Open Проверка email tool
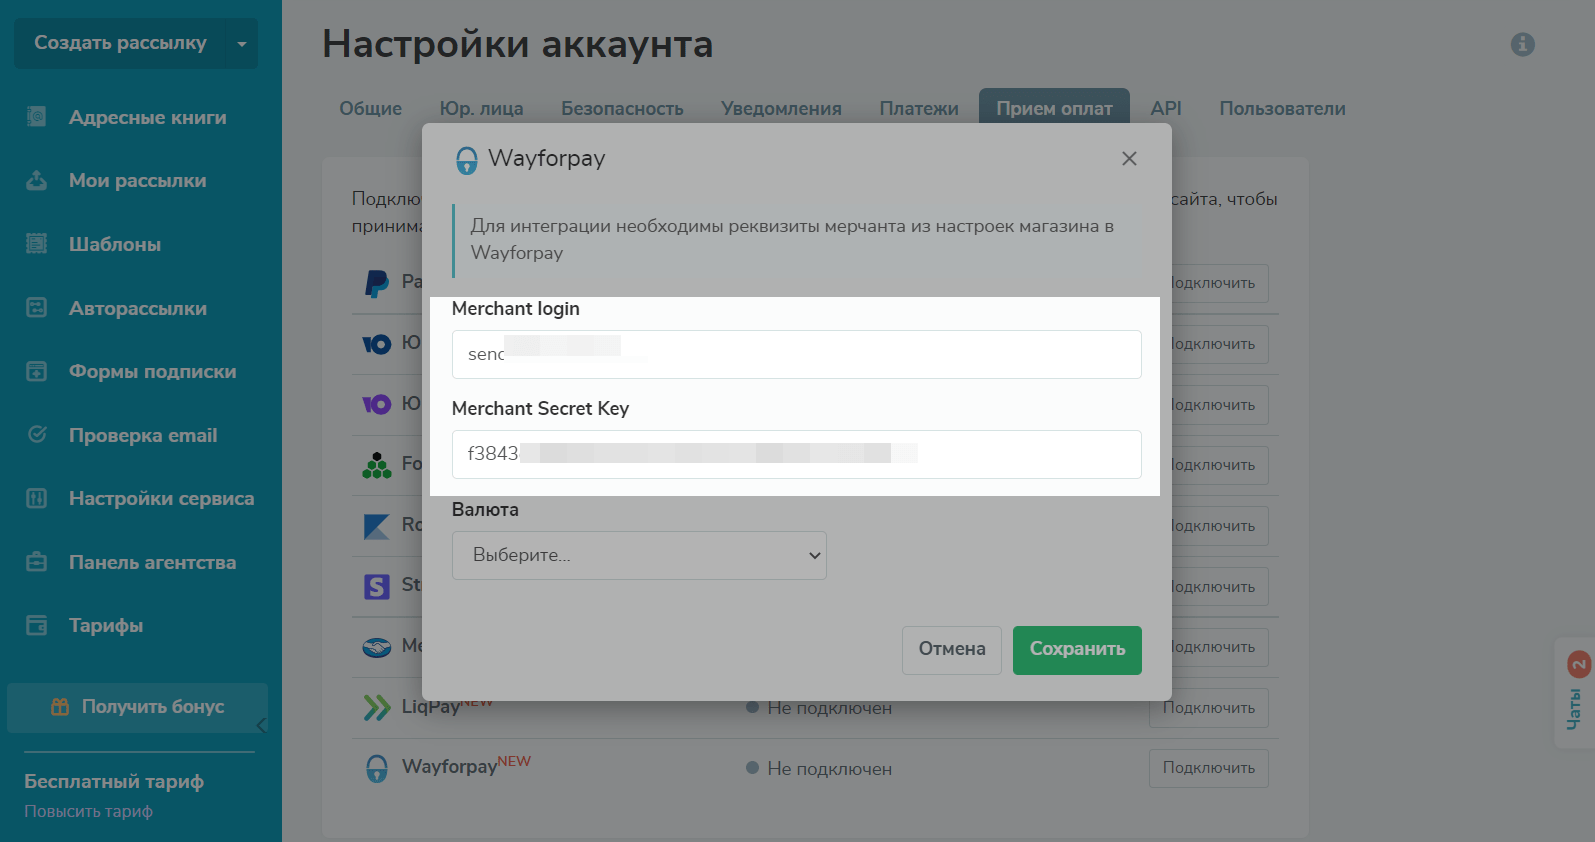 tap(142, 436)
